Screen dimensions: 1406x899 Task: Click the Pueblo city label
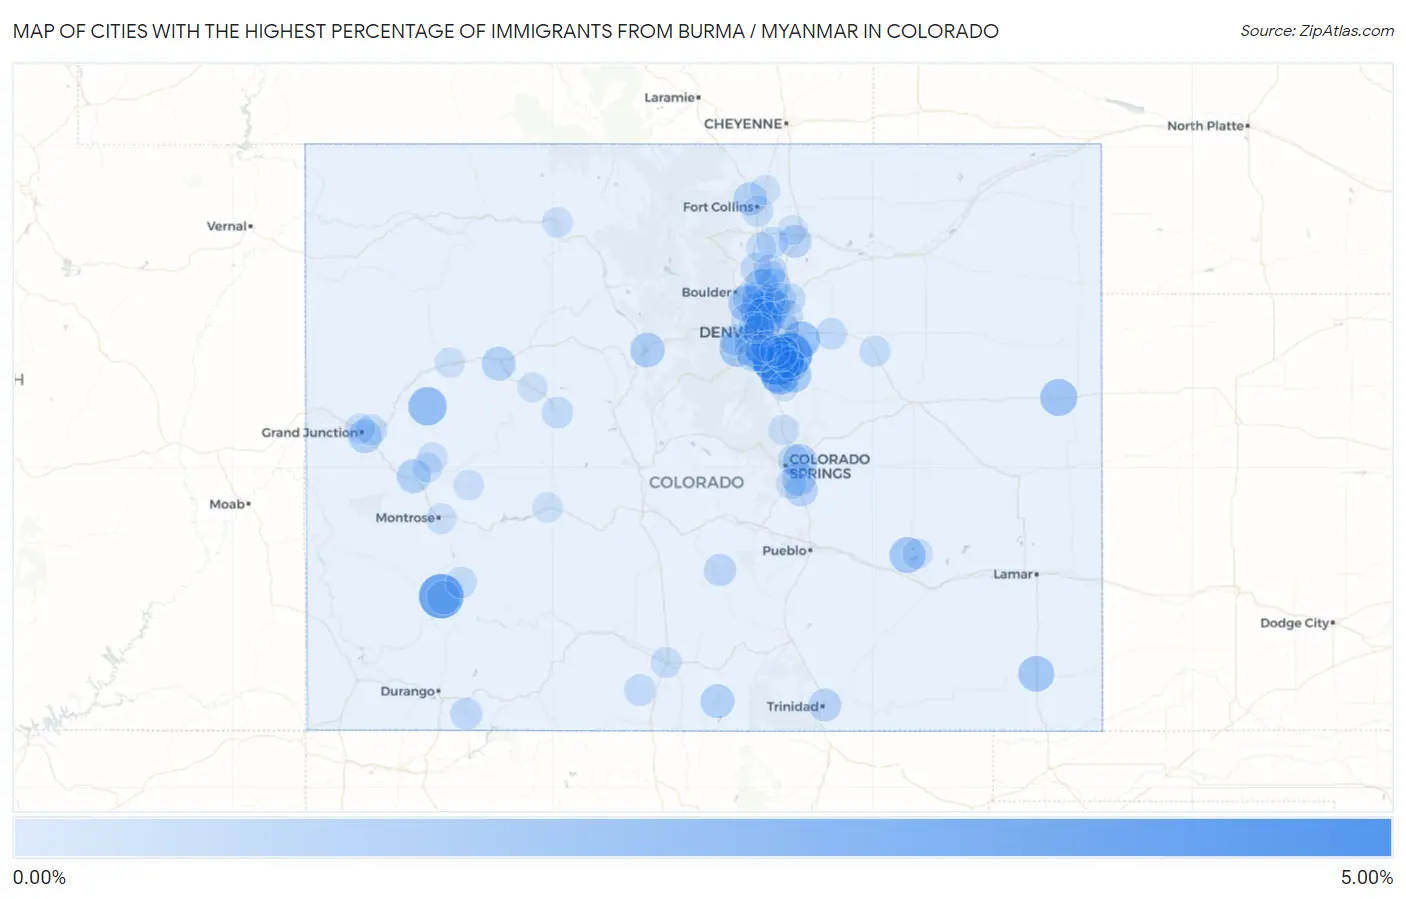click(786, 550)
